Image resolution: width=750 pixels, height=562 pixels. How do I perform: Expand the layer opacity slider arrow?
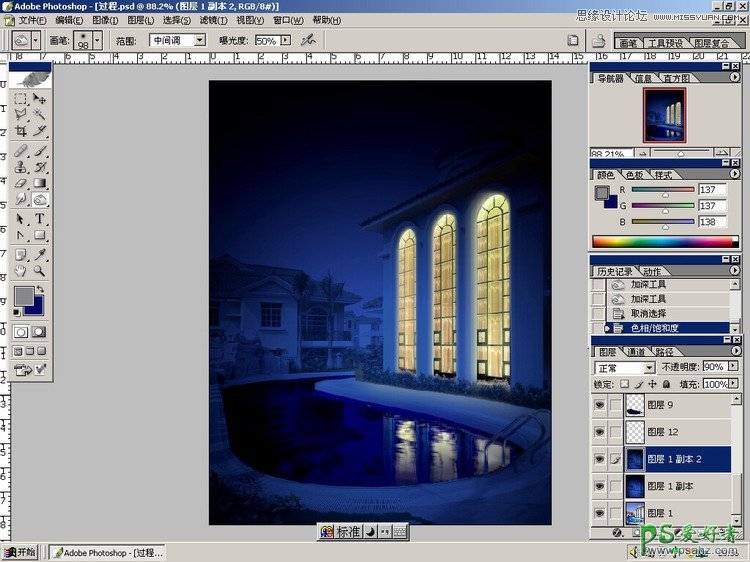pyautogui.click(x=735, y=367)
